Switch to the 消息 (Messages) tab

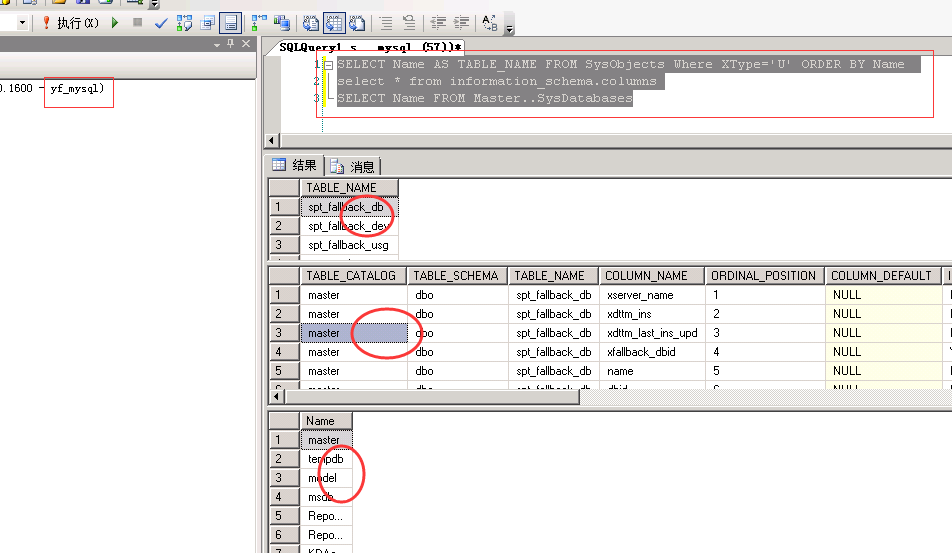(x=354, y=167)
